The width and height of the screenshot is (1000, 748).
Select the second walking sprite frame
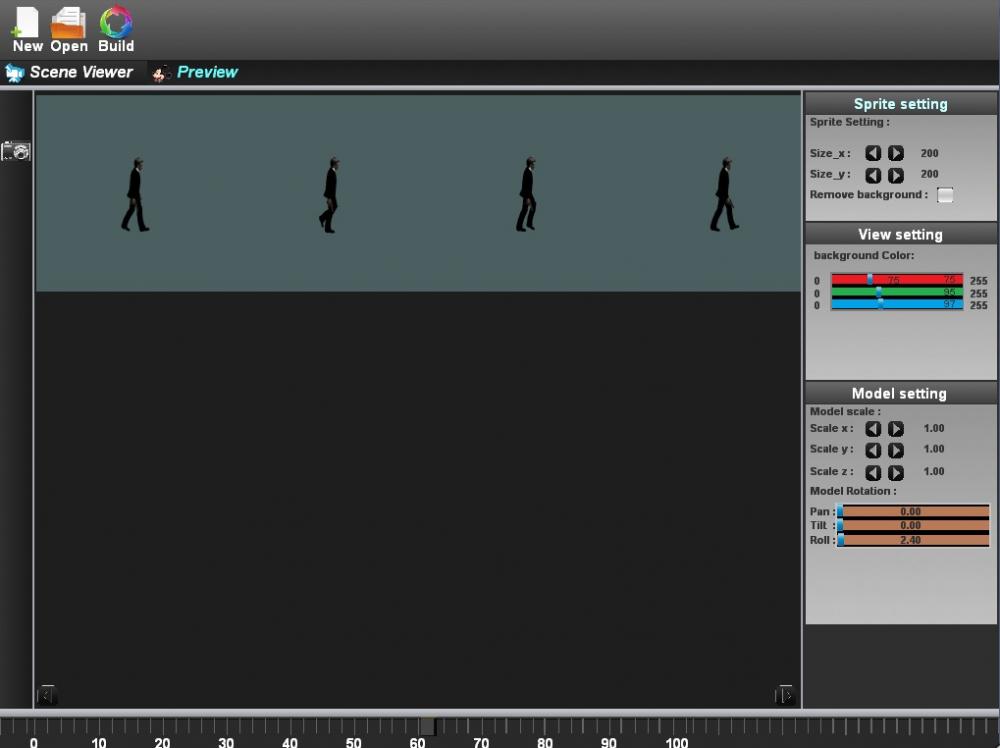tap(329, 194)
